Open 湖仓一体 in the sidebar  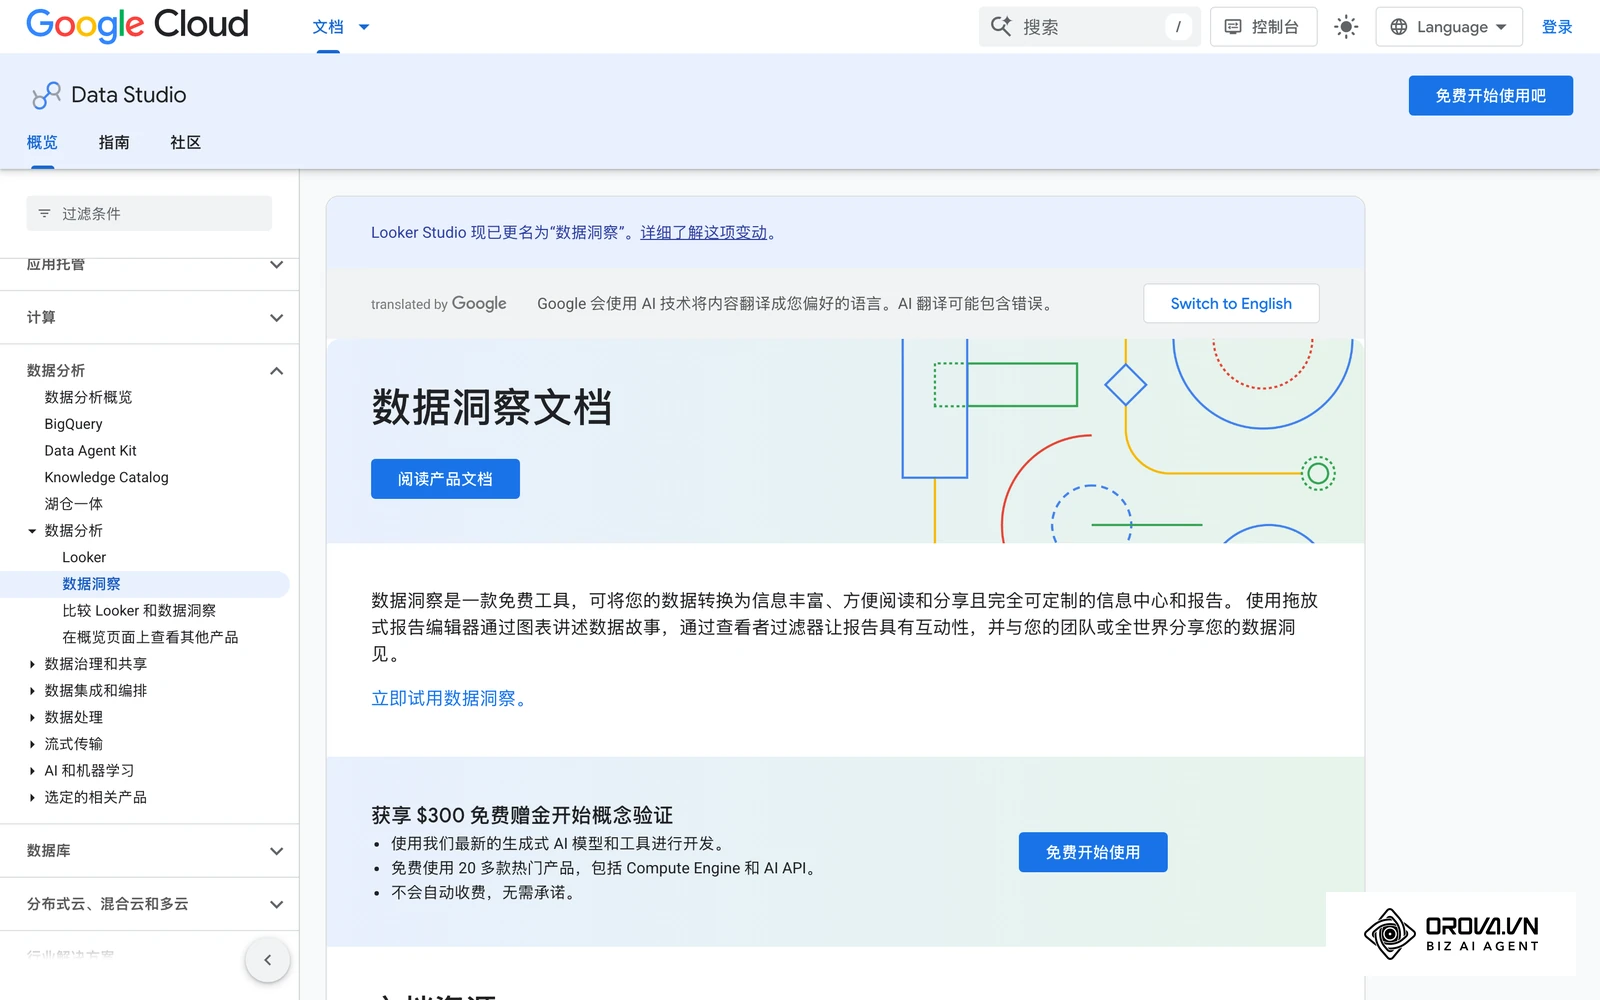click(73, 504)
